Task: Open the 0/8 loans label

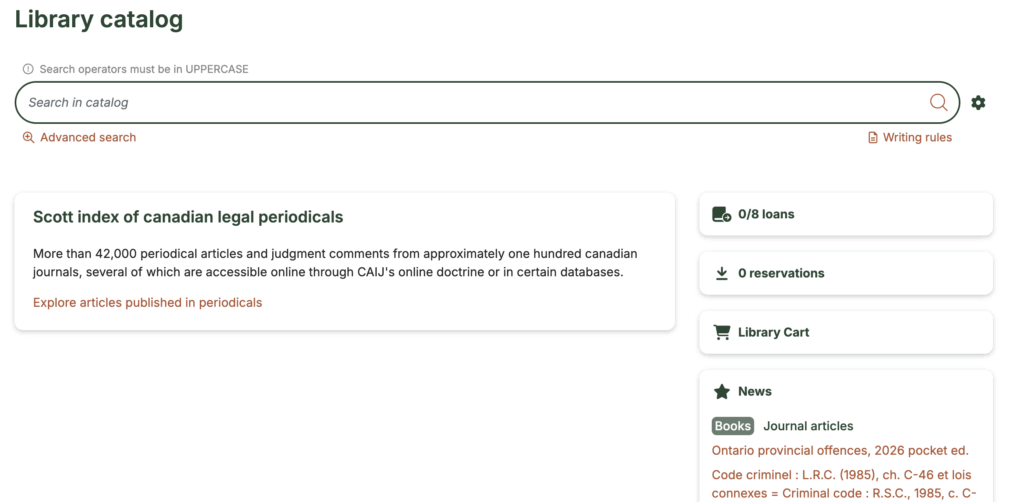Action: pyautogui.click(x=766, y=214)
